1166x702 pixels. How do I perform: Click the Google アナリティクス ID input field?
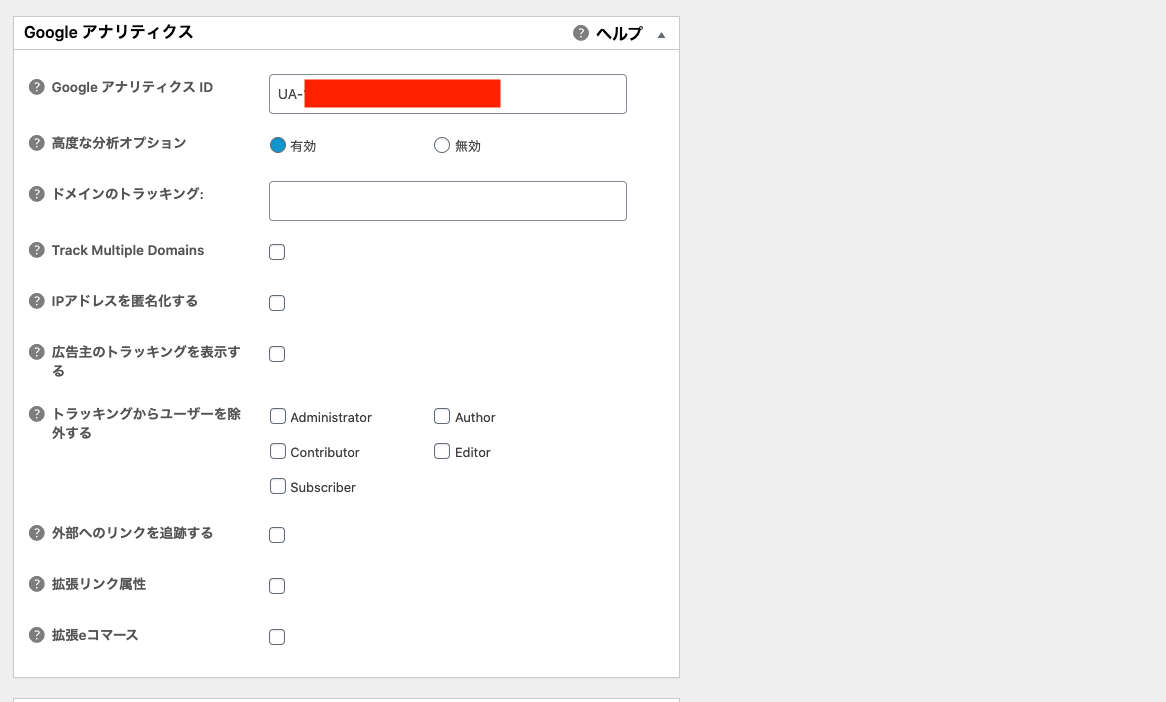pyautogui.click(x=448, y=94)
